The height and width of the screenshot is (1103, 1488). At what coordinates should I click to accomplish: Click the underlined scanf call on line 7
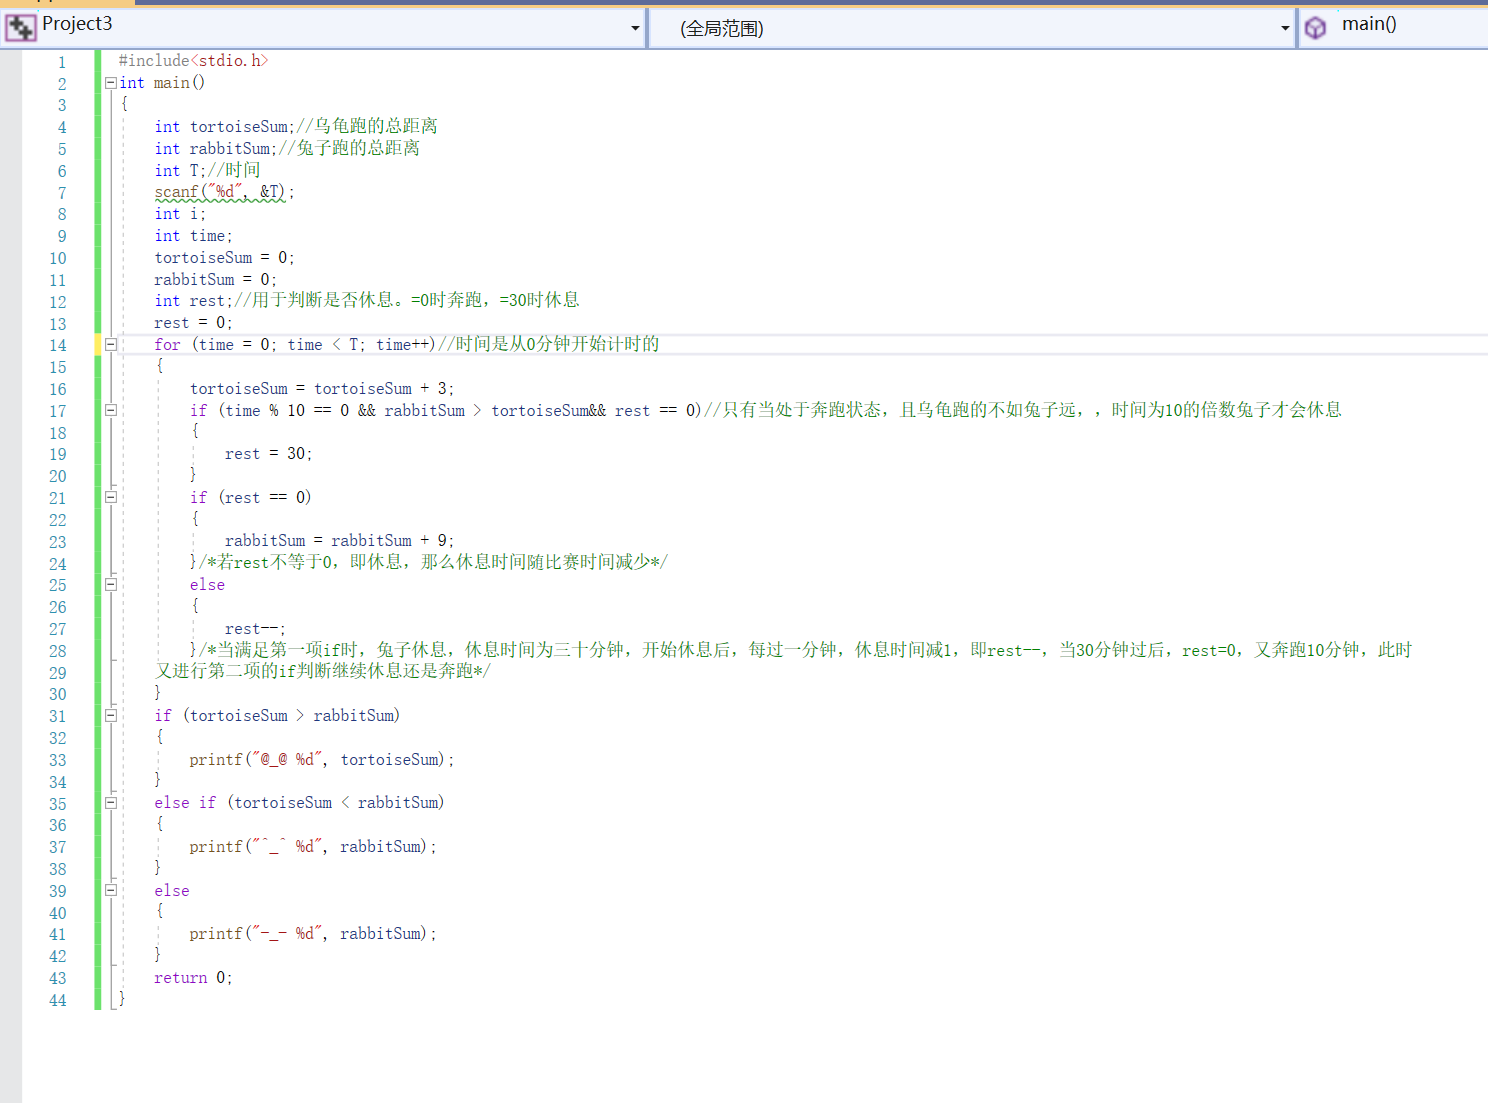click(x=224, y=192)
